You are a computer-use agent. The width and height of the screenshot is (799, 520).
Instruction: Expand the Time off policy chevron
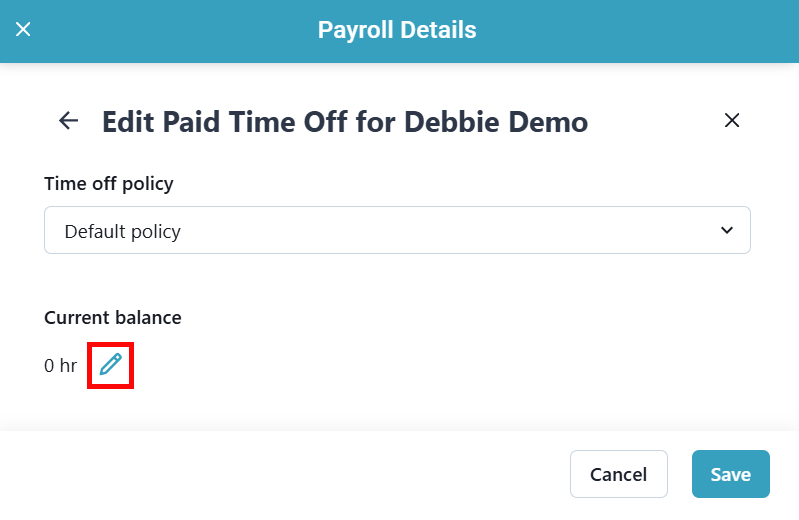pos(727,231)
